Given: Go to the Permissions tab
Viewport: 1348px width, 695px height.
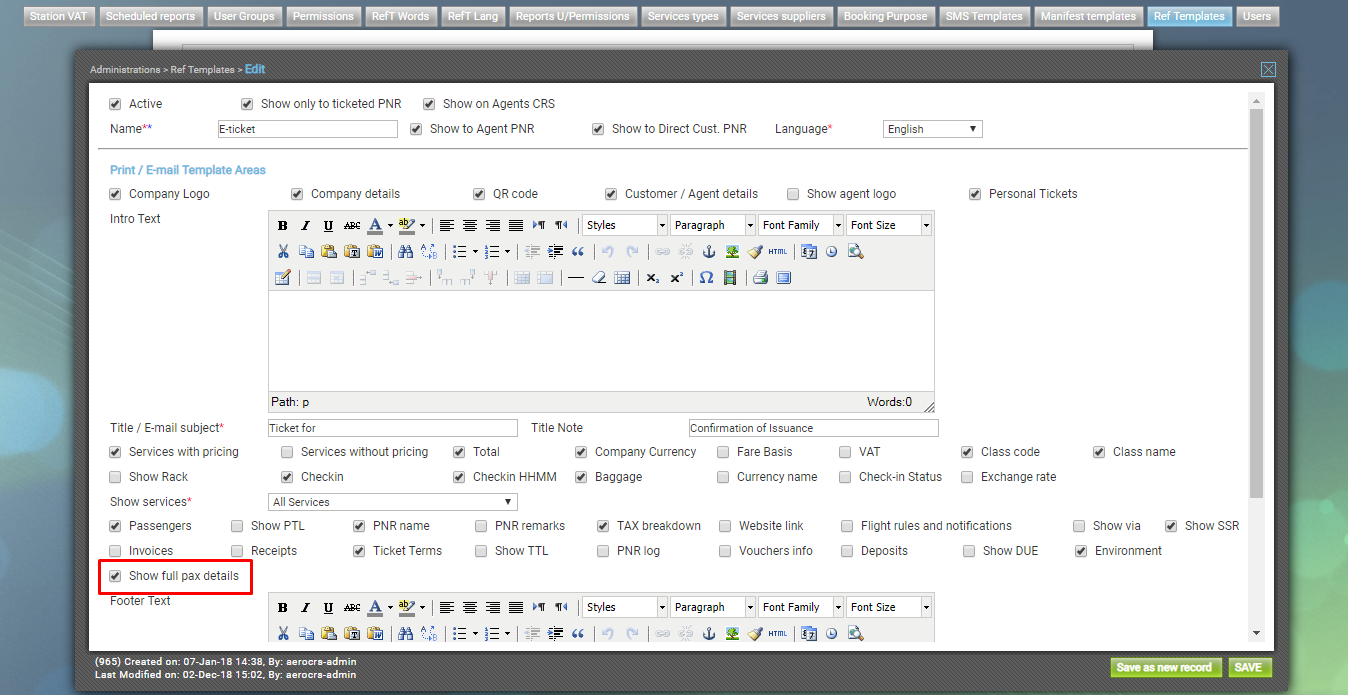Looking at the screenshot, I should coord(324,16).
